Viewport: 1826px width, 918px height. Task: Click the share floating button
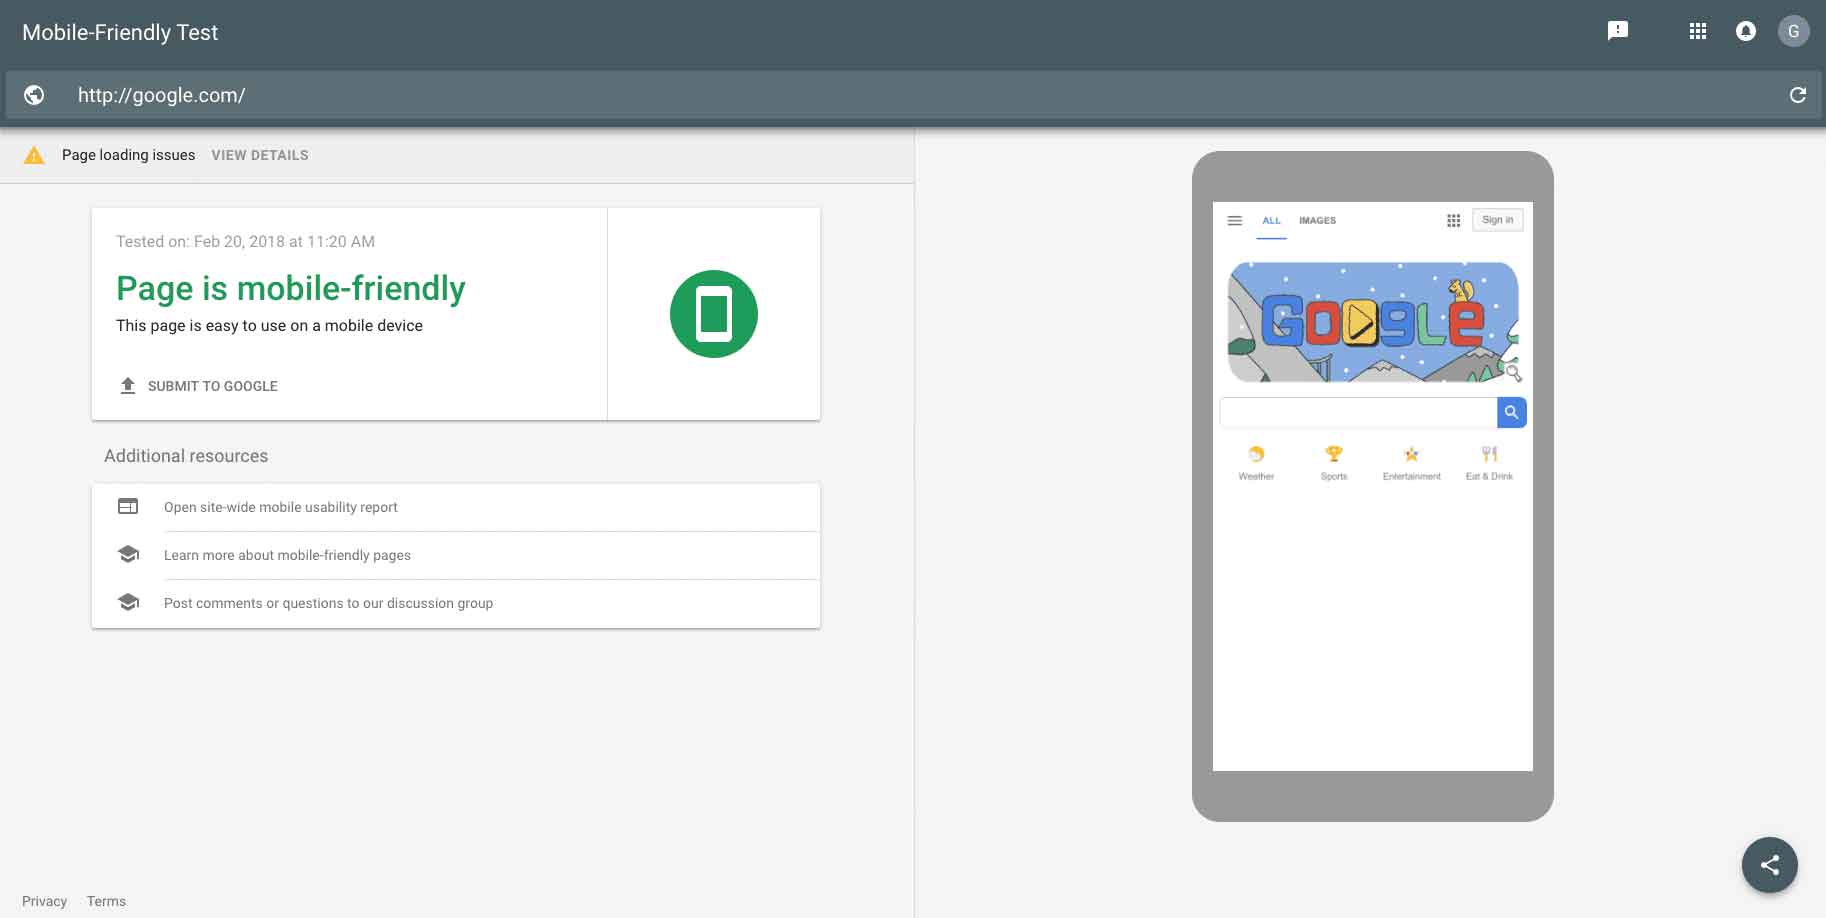[1769, 865]
